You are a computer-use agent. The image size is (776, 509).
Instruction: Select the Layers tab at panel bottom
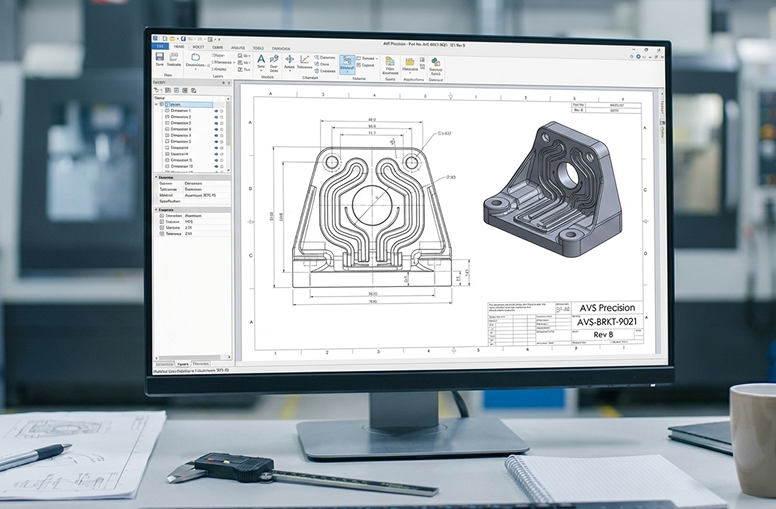[x=183, y=363]
